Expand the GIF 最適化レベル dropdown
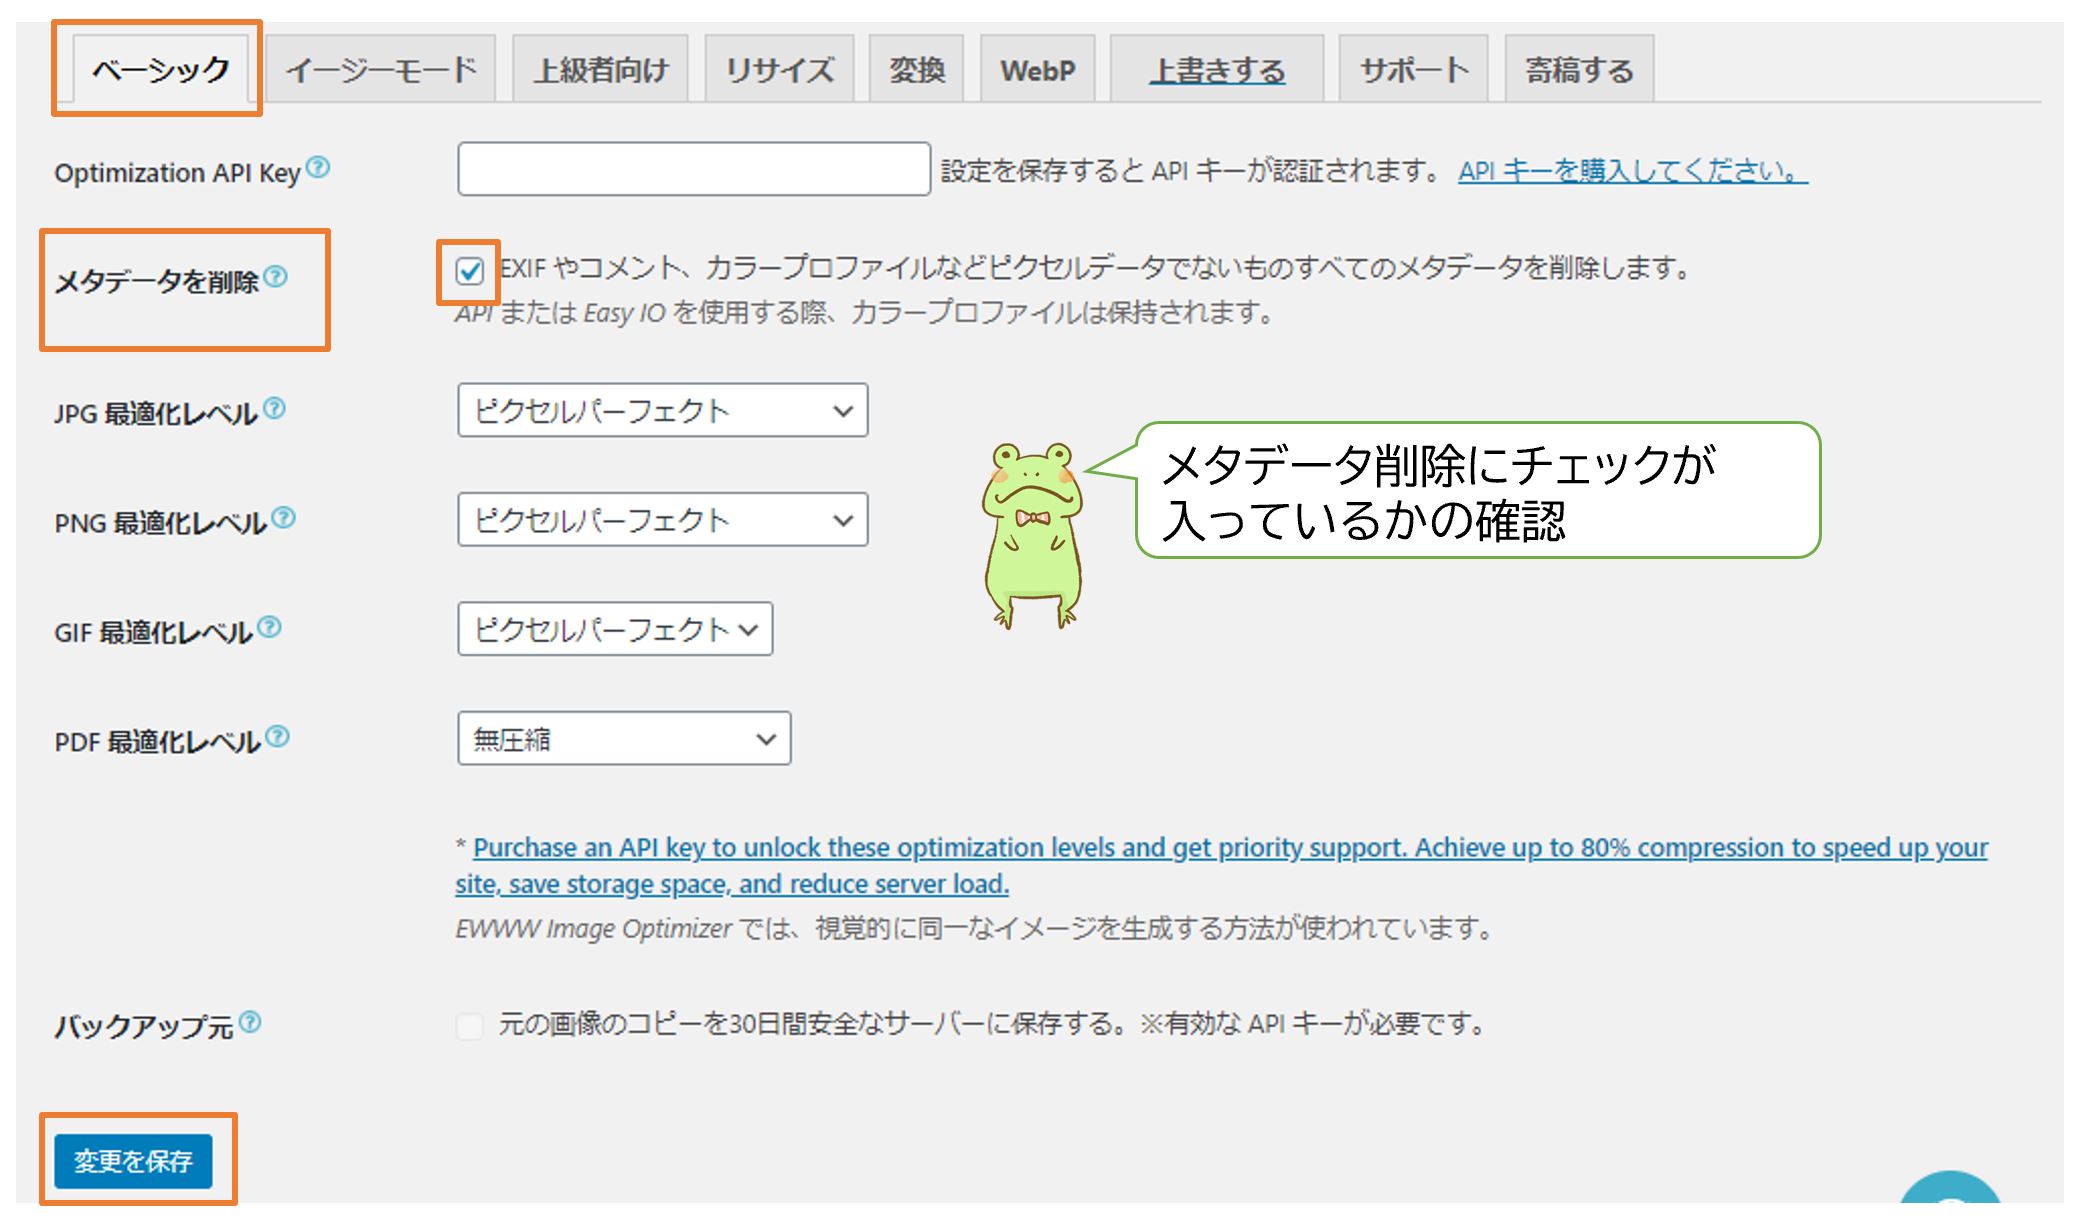The width and height of the screenshot is (2087, 1223). click(615, 629)
